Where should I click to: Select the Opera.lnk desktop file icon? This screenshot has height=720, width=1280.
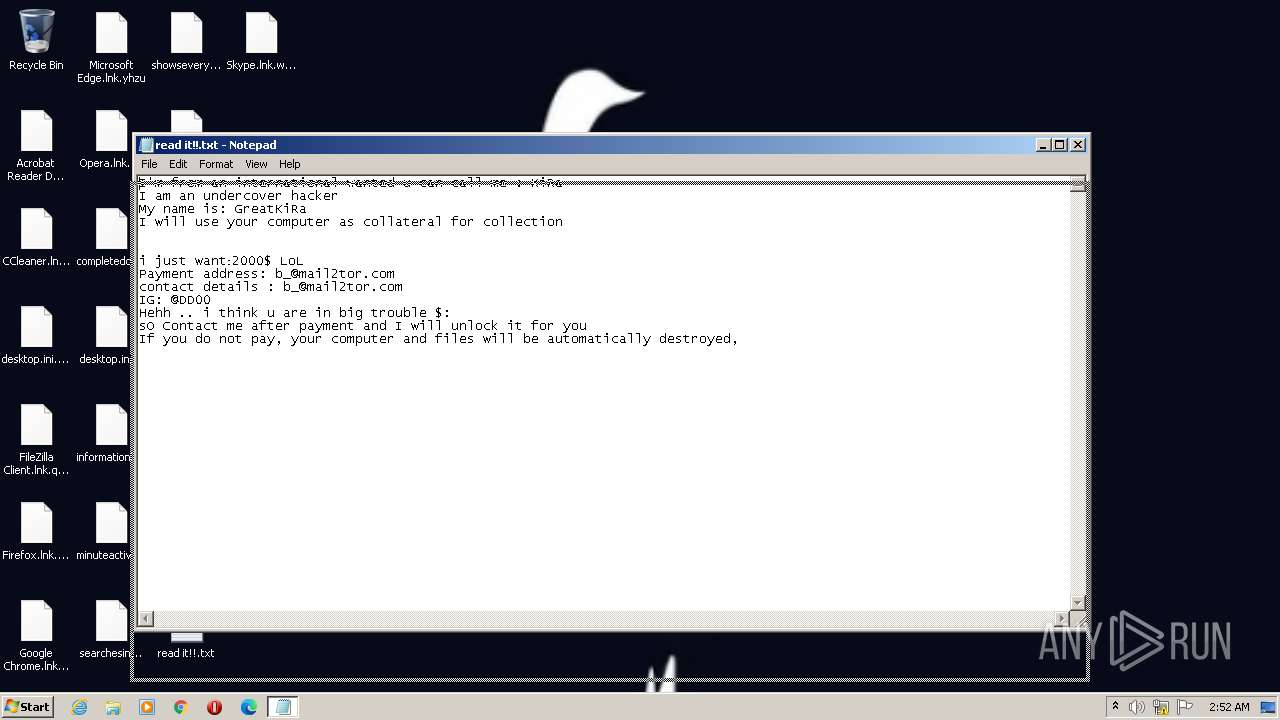105,139
